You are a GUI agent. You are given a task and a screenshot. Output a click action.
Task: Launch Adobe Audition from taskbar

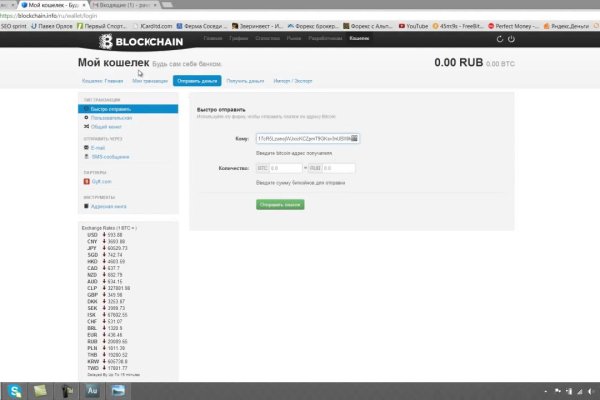[x=92, y=390]
